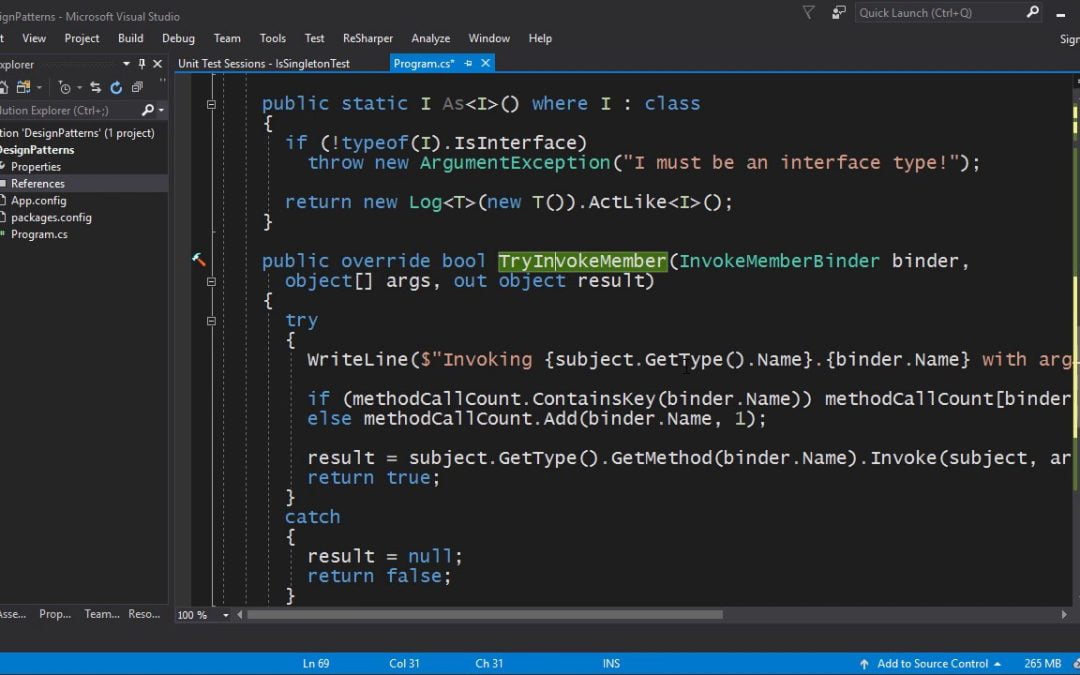Sync Solution Explorer with active document
This screenshot has height=675, width=1080.
(x=96, y=87)
